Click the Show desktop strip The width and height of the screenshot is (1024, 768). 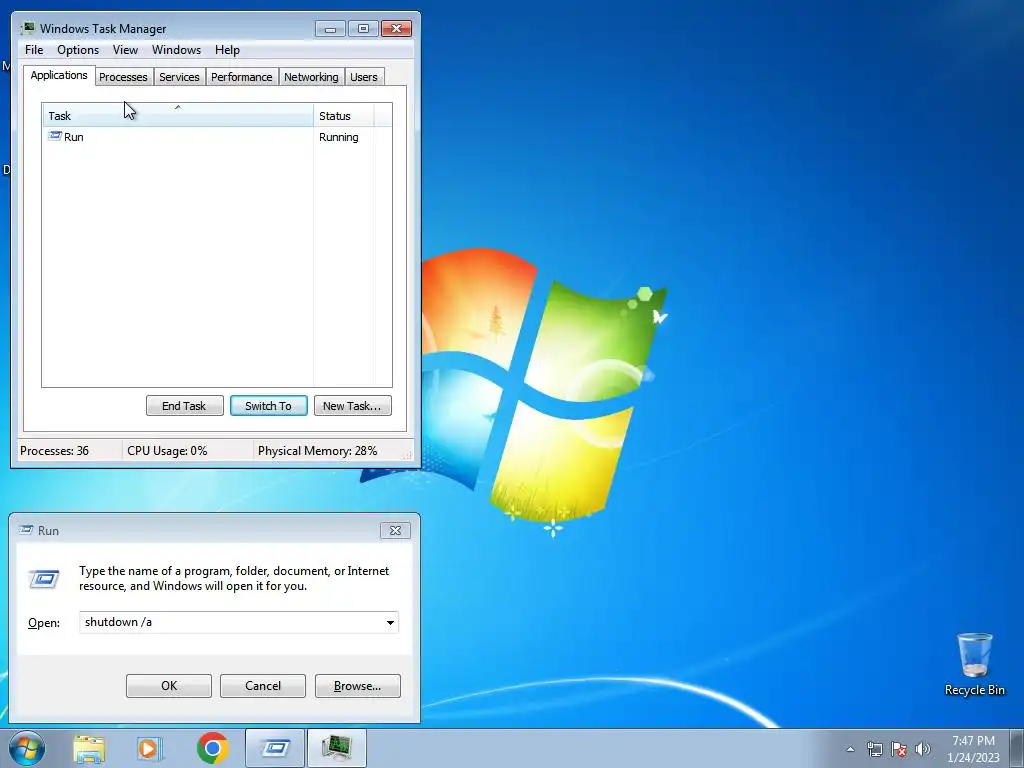tap(1017, 748)
